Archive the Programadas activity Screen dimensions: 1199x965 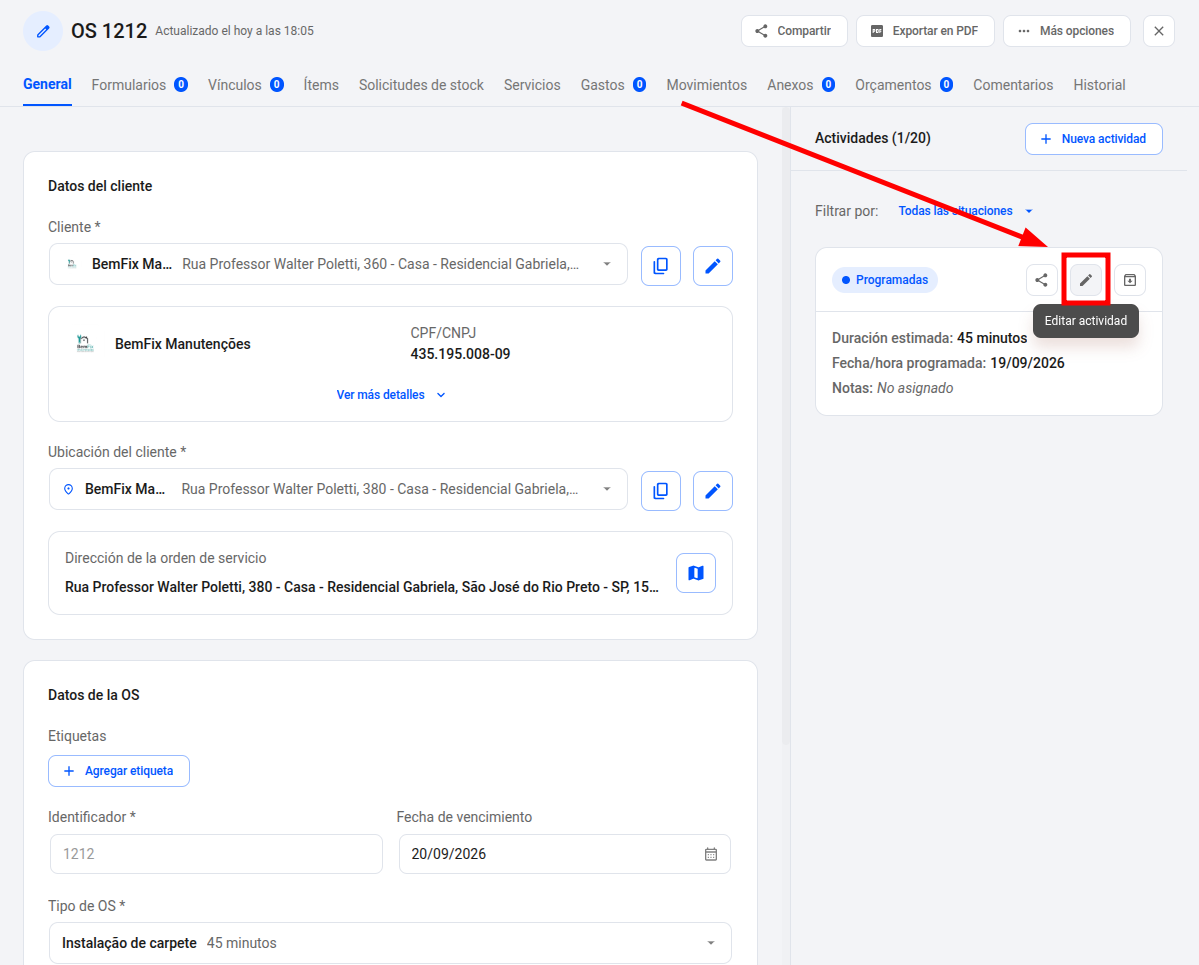pyautogui.click(x=1129, y=280)
